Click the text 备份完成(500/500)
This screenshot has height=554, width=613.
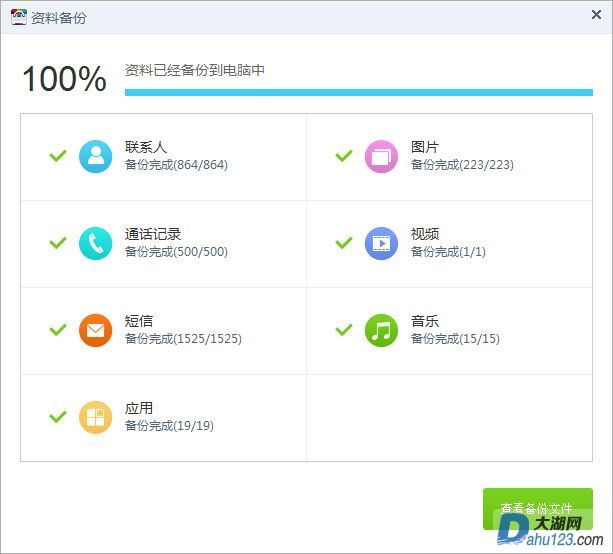(176, 251)
